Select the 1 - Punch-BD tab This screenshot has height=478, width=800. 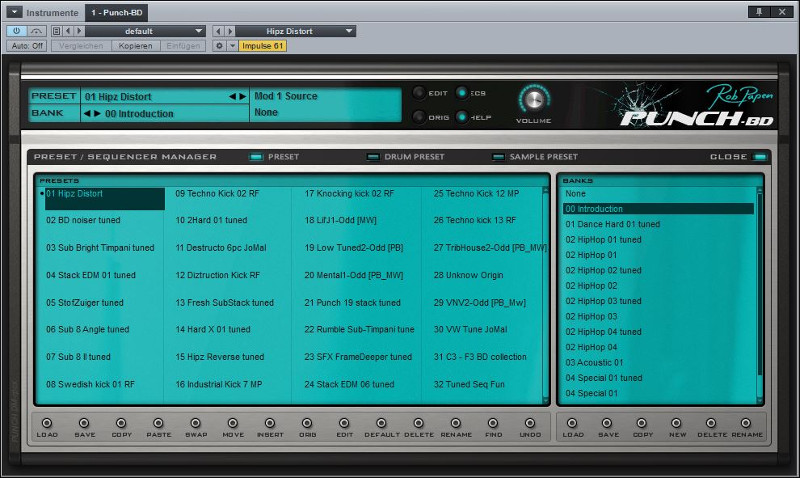117,12
